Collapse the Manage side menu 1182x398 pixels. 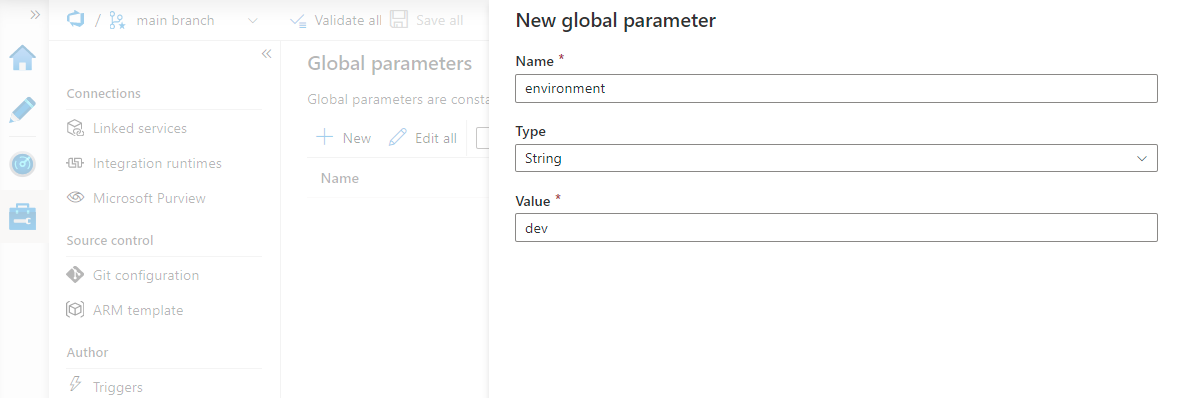(266, 54)
